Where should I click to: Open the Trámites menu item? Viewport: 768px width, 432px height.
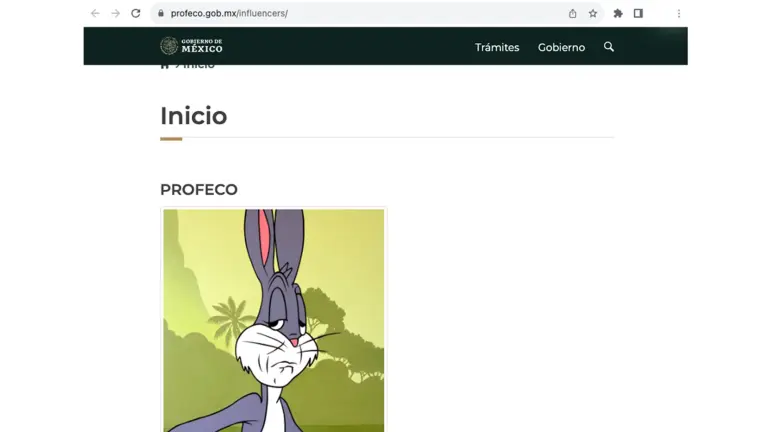[497, 48]
